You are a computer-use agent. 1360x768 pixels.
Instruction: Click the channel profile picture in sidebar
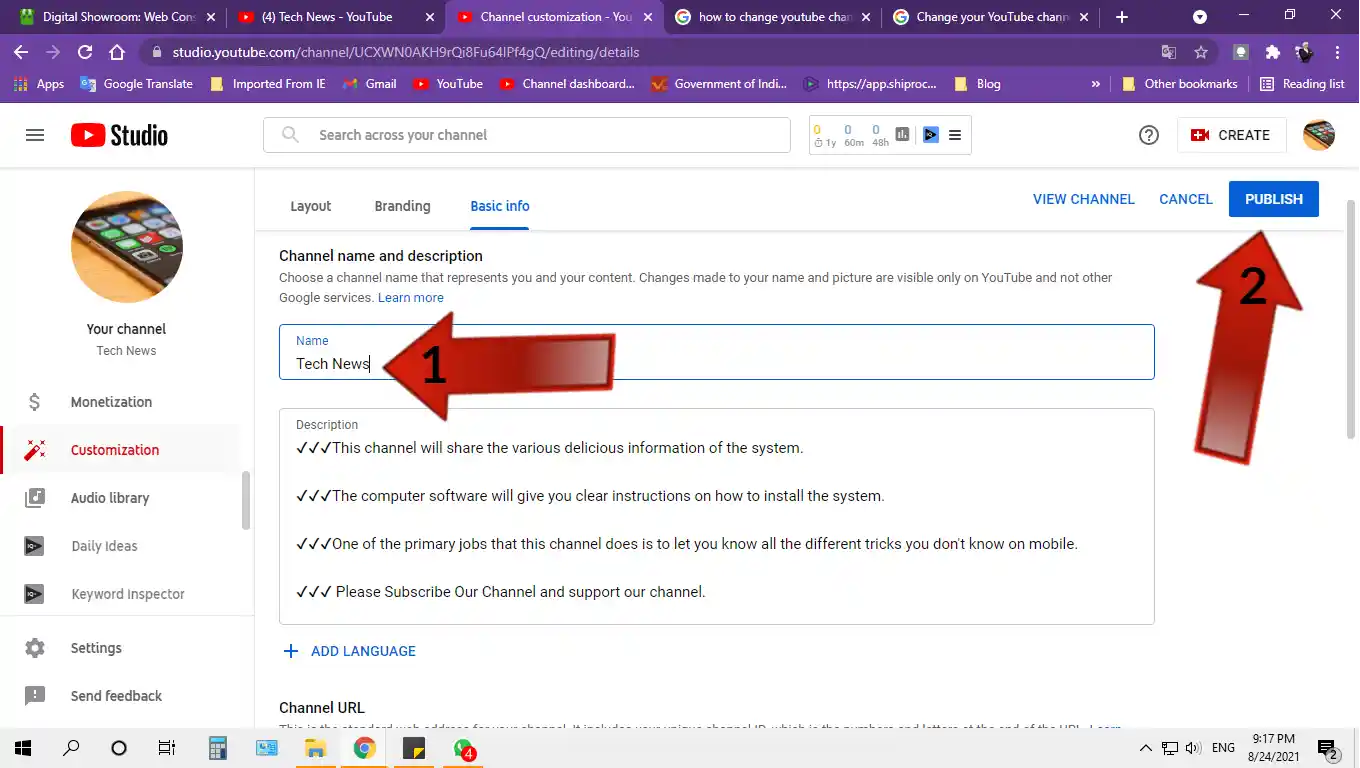[x=127, y=247]
